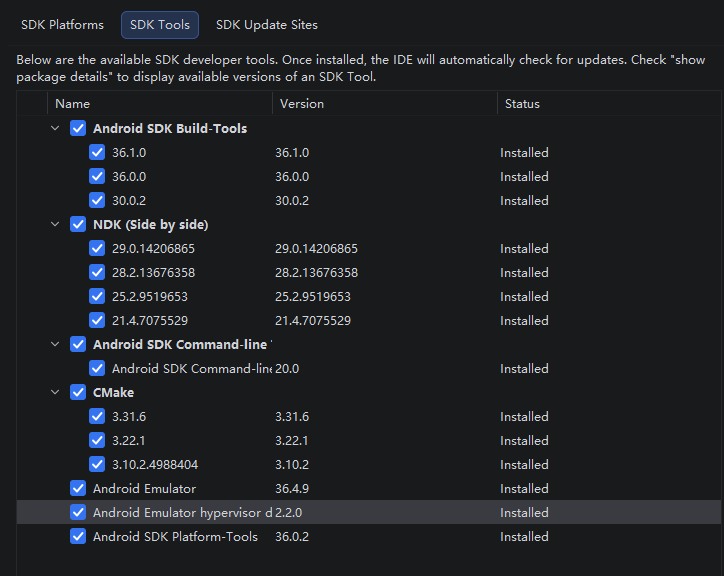Uncheck CMake 3.22.1 checkbox
Image resolution: width=724 pixels, height=576 pixels.
(x=97, y=441)
